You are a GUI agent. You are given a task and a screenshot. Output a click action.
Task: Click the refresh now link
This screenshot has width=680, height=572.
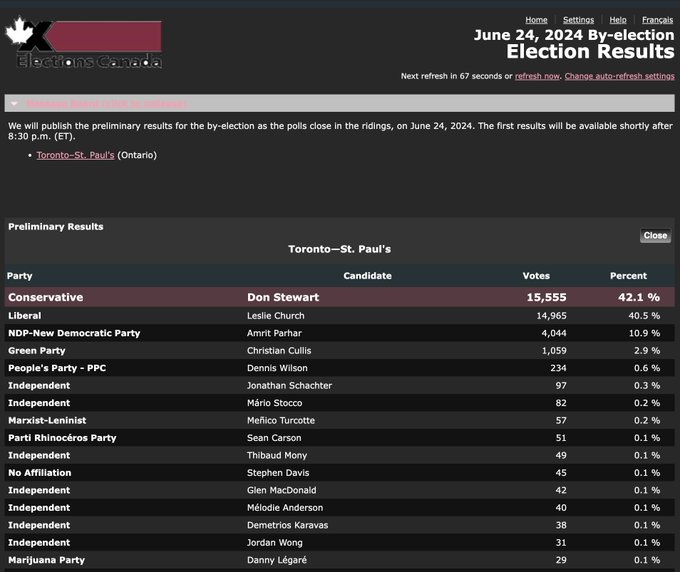pos(537,76)
